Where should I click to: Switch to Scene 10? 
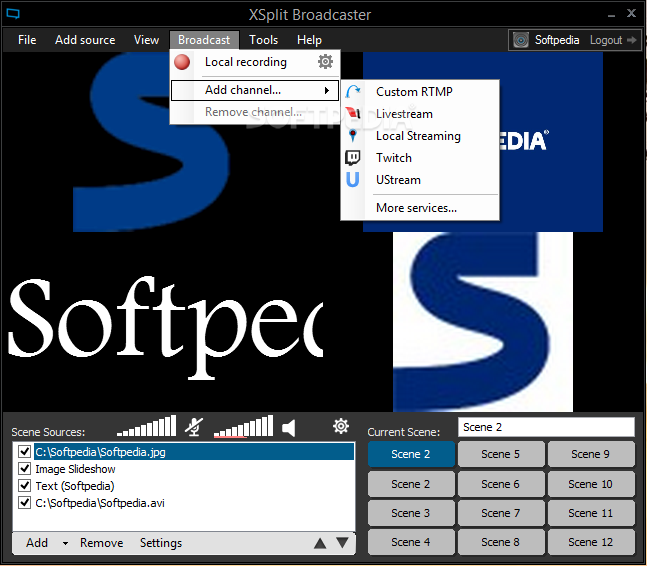pos(591,483)
